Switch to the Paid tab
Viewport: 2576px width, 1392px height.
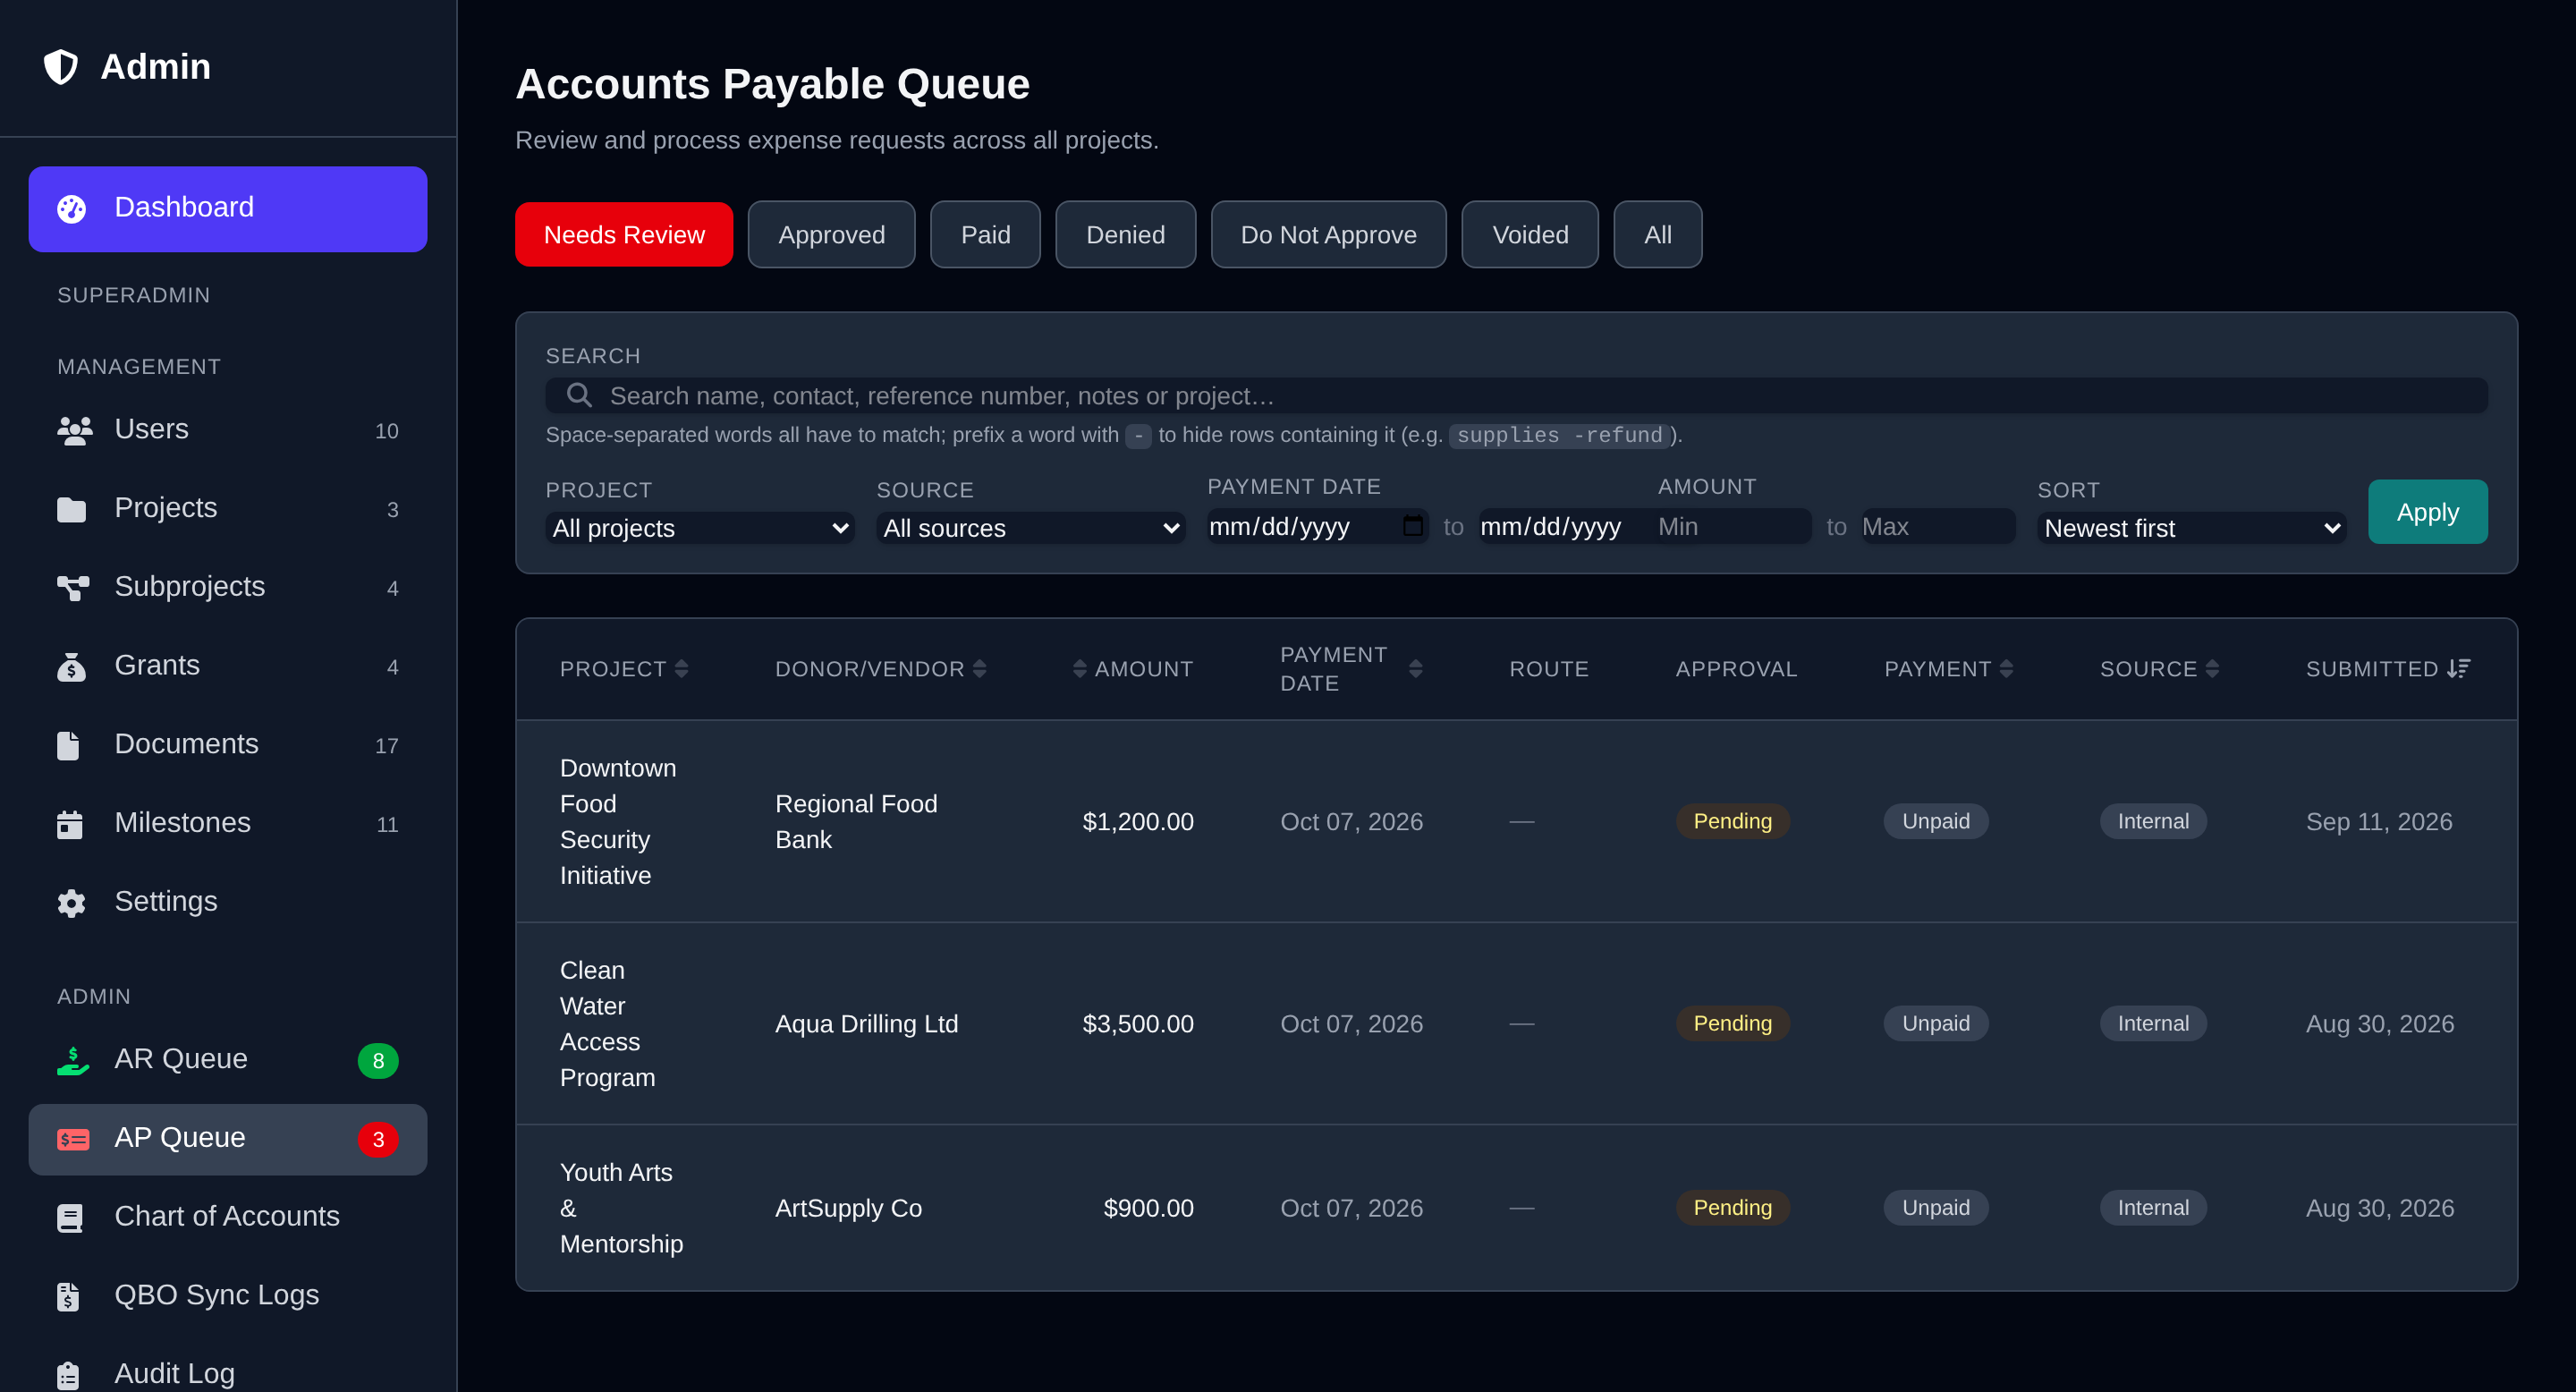[985, 235]
